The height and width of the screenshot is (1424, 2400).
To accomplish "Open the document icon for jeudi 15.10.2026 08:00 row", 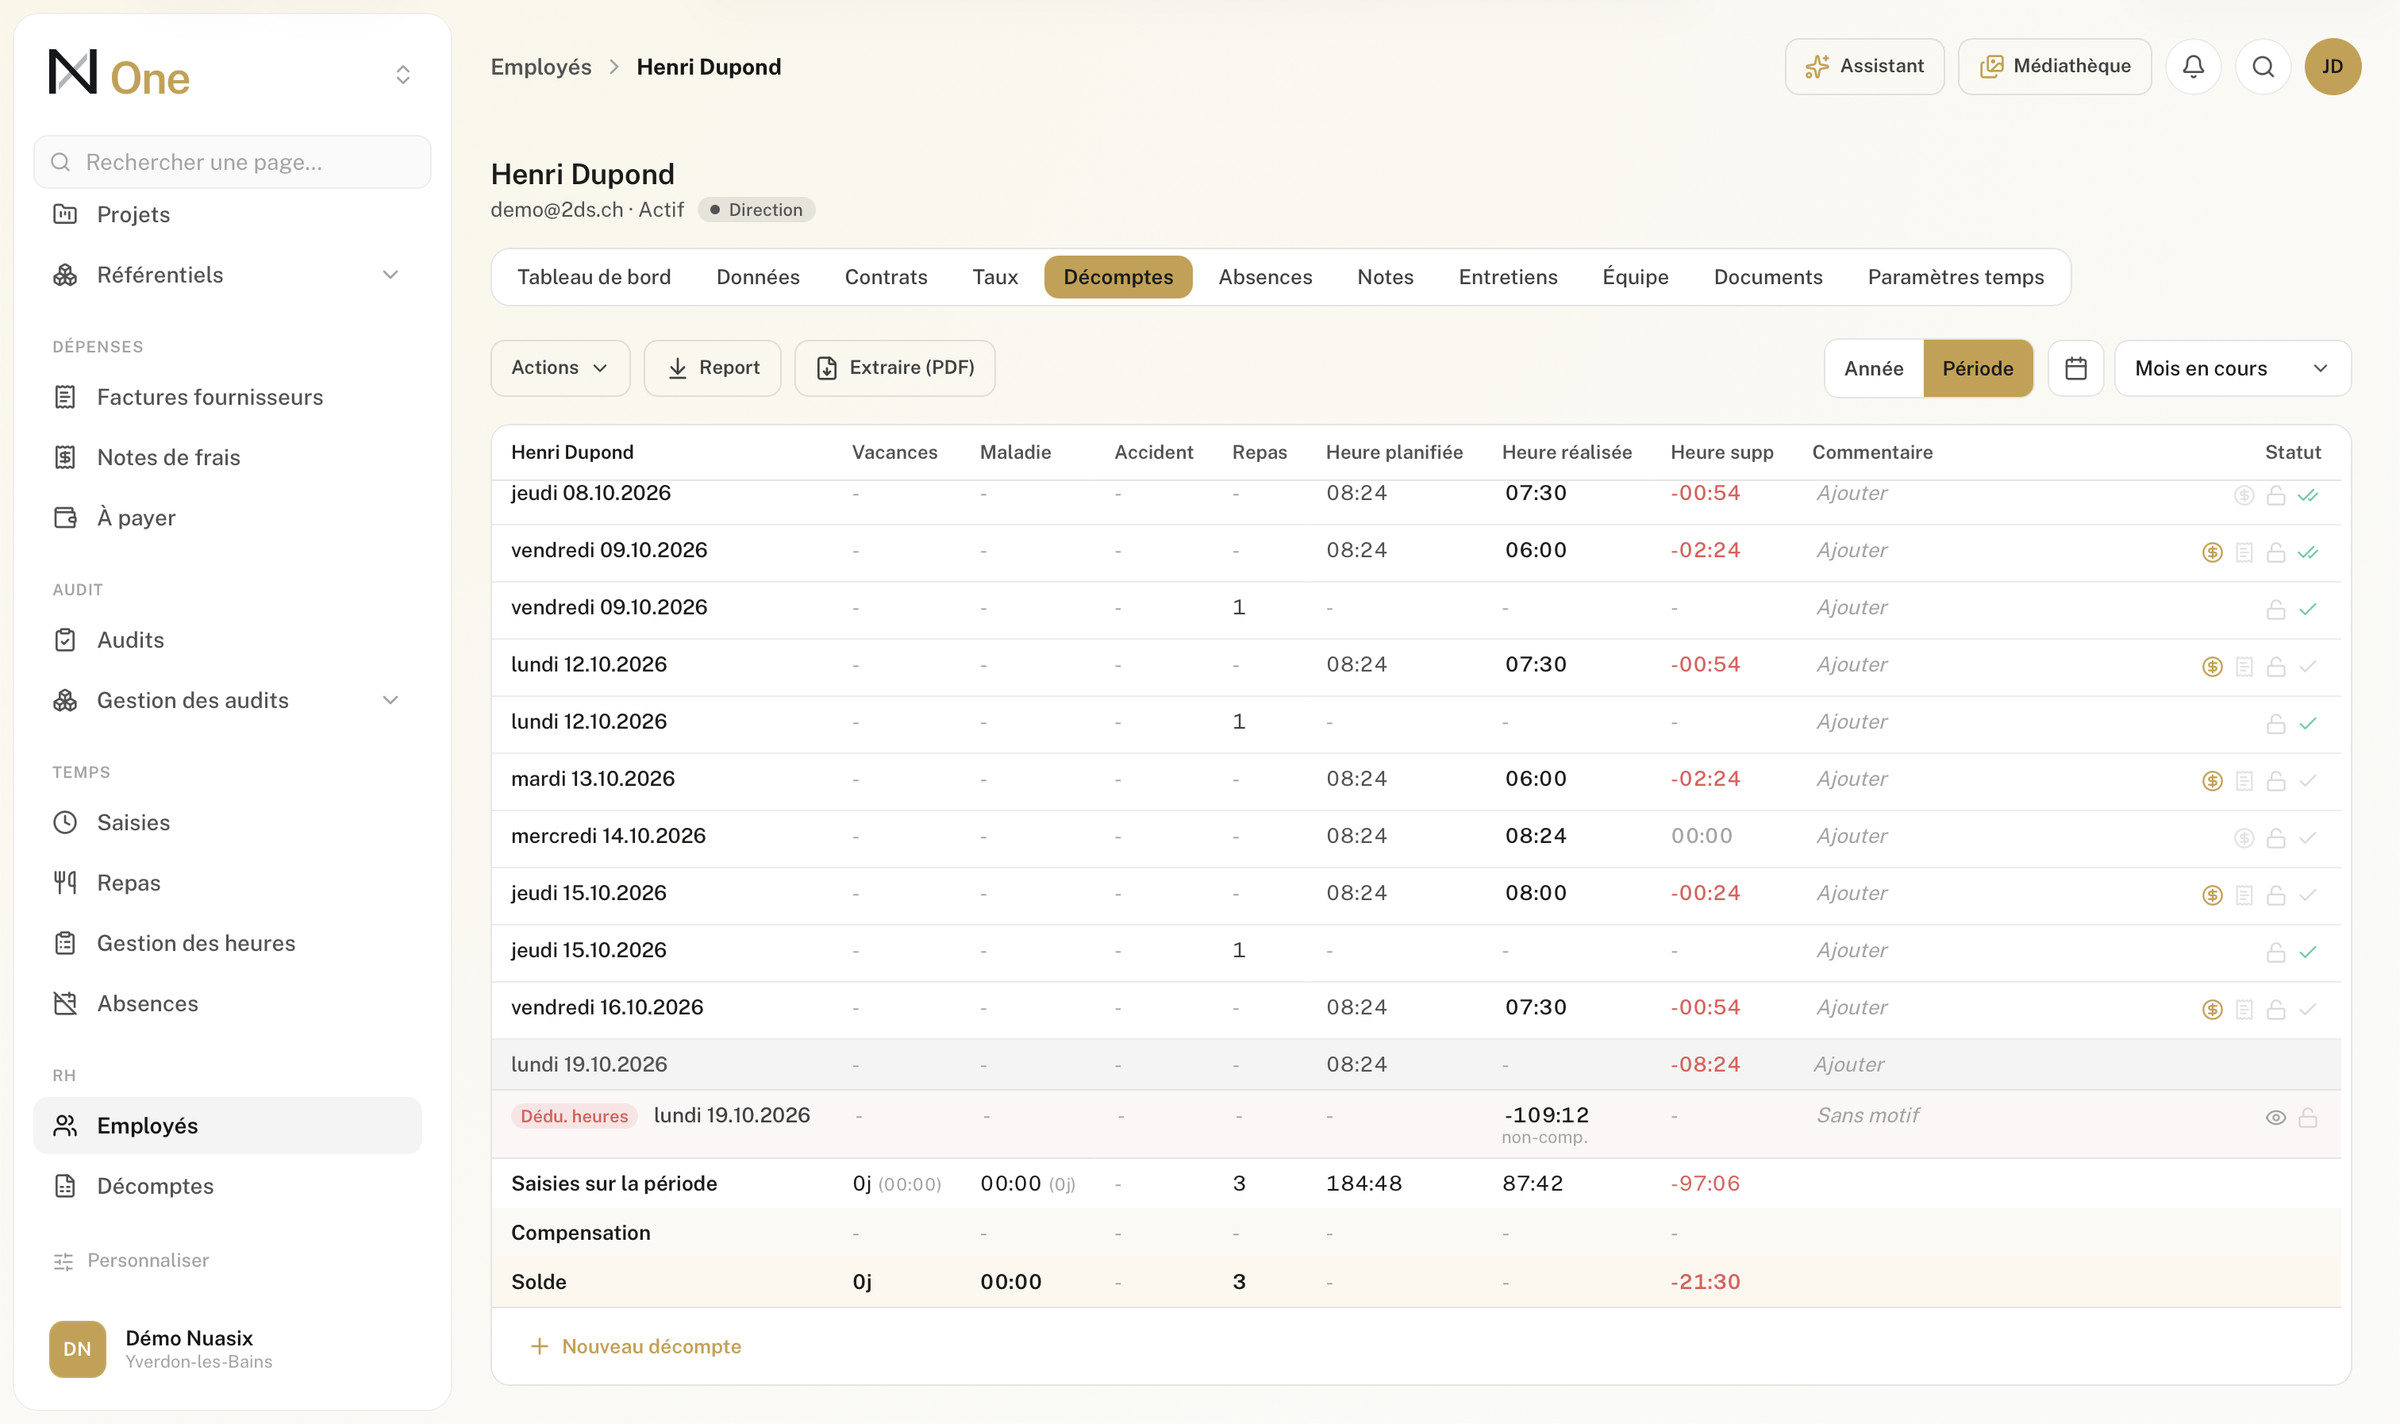I will (2244, 895).
